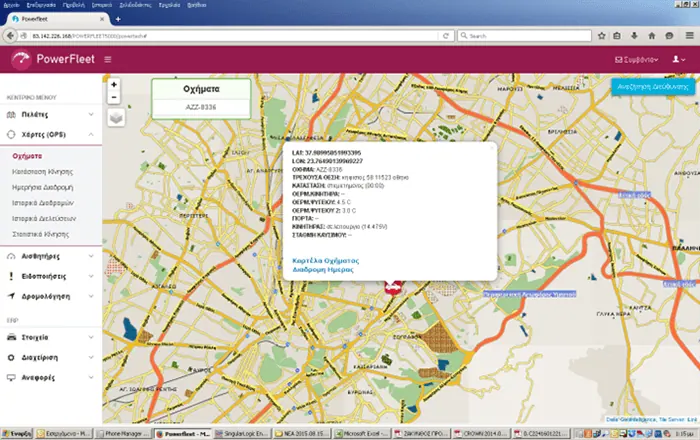The width and height of the screenshot is (700, 440).
Task: Go to browser home page icon
Action: (x=651, y=36)
